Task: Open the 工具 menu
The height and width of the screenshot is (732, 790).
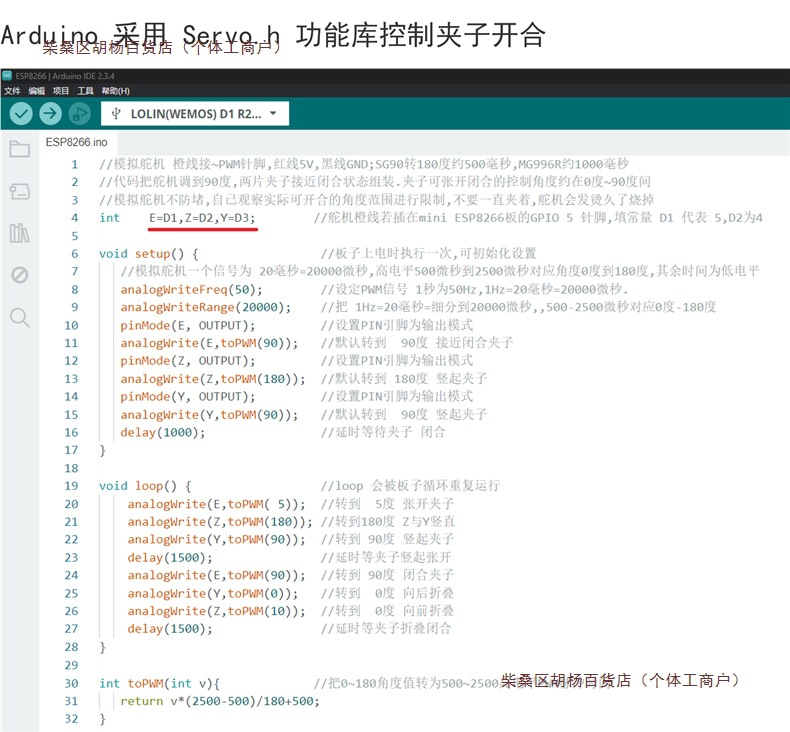Action: click(x=85, y=91)
